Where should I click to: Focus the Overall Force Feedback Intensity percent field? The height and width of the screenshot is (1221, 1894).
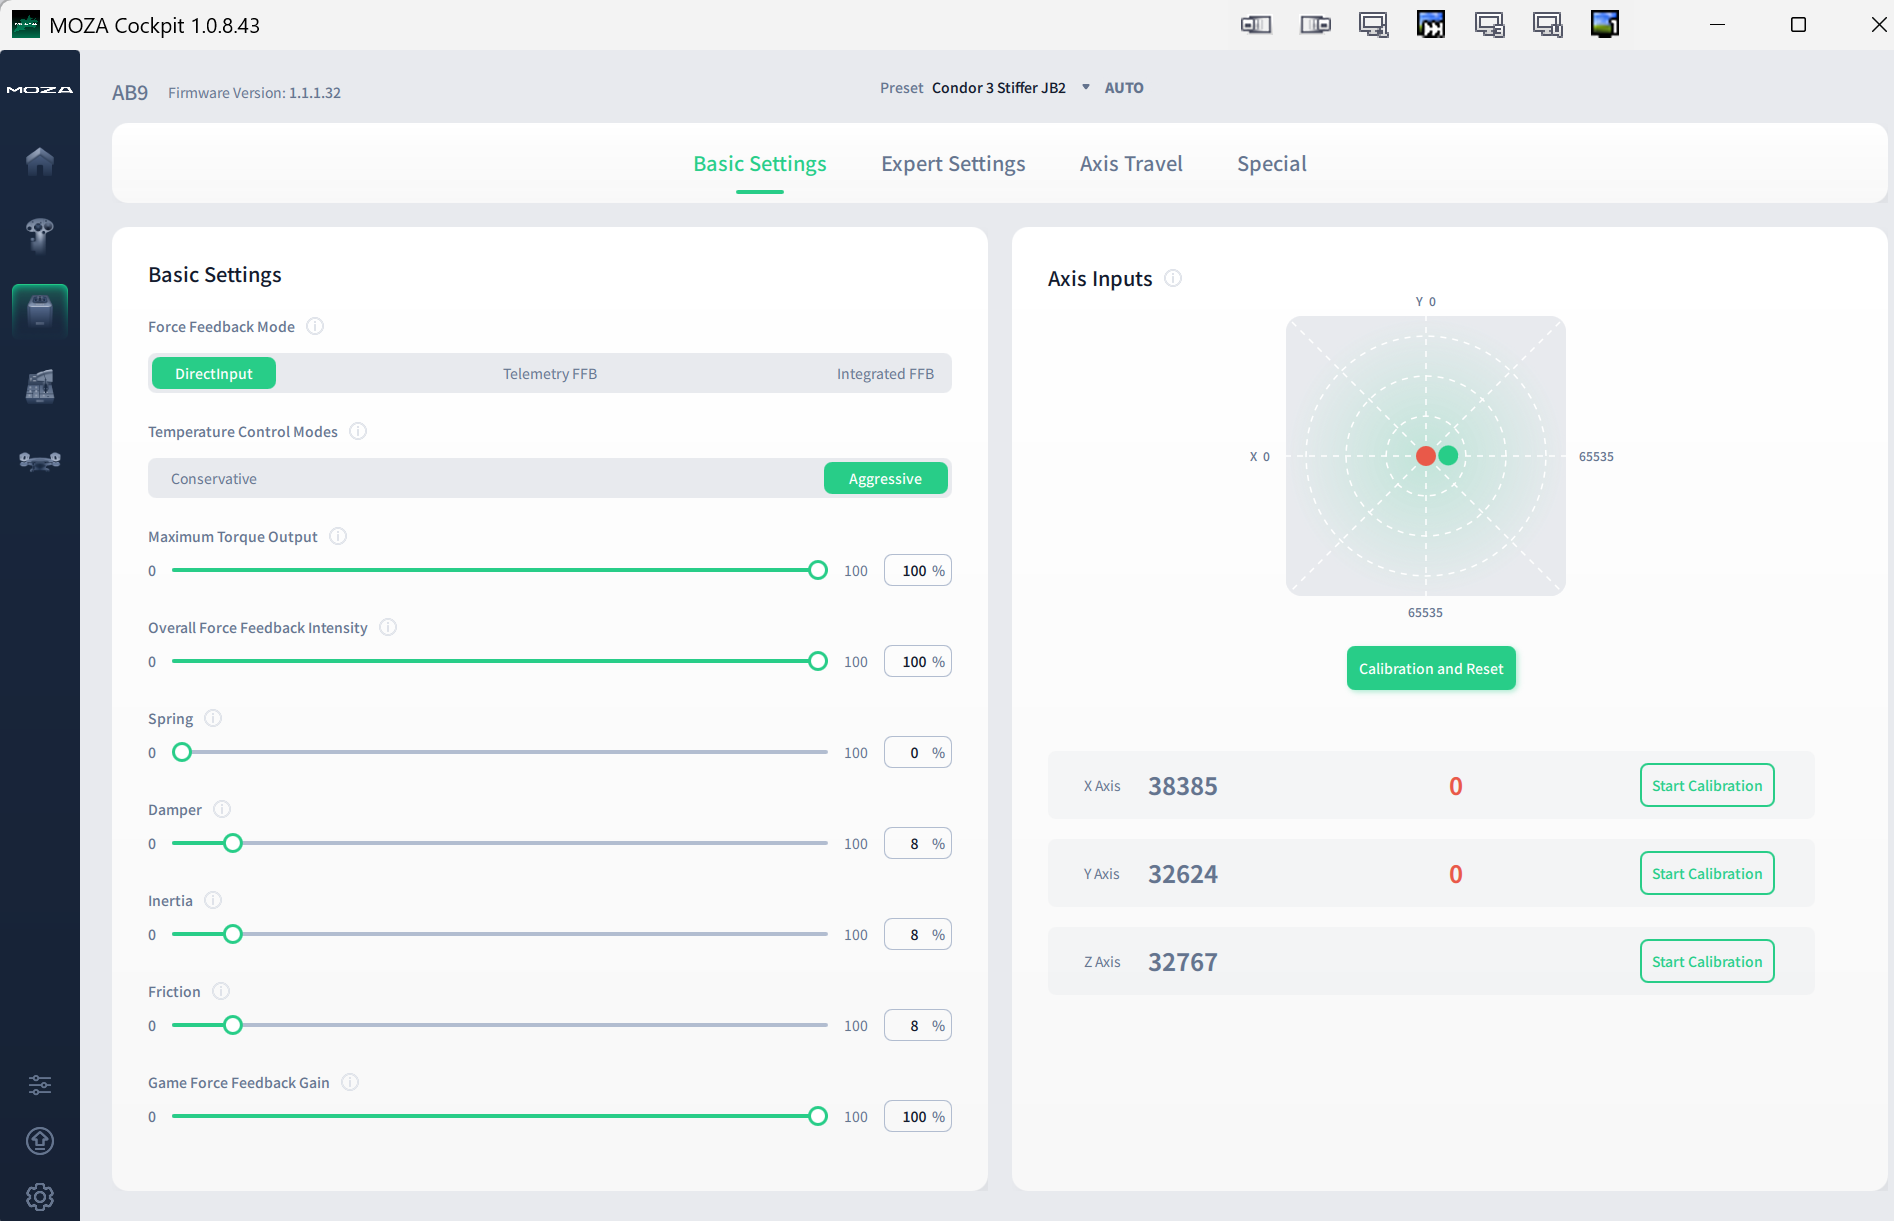(918, 661)
